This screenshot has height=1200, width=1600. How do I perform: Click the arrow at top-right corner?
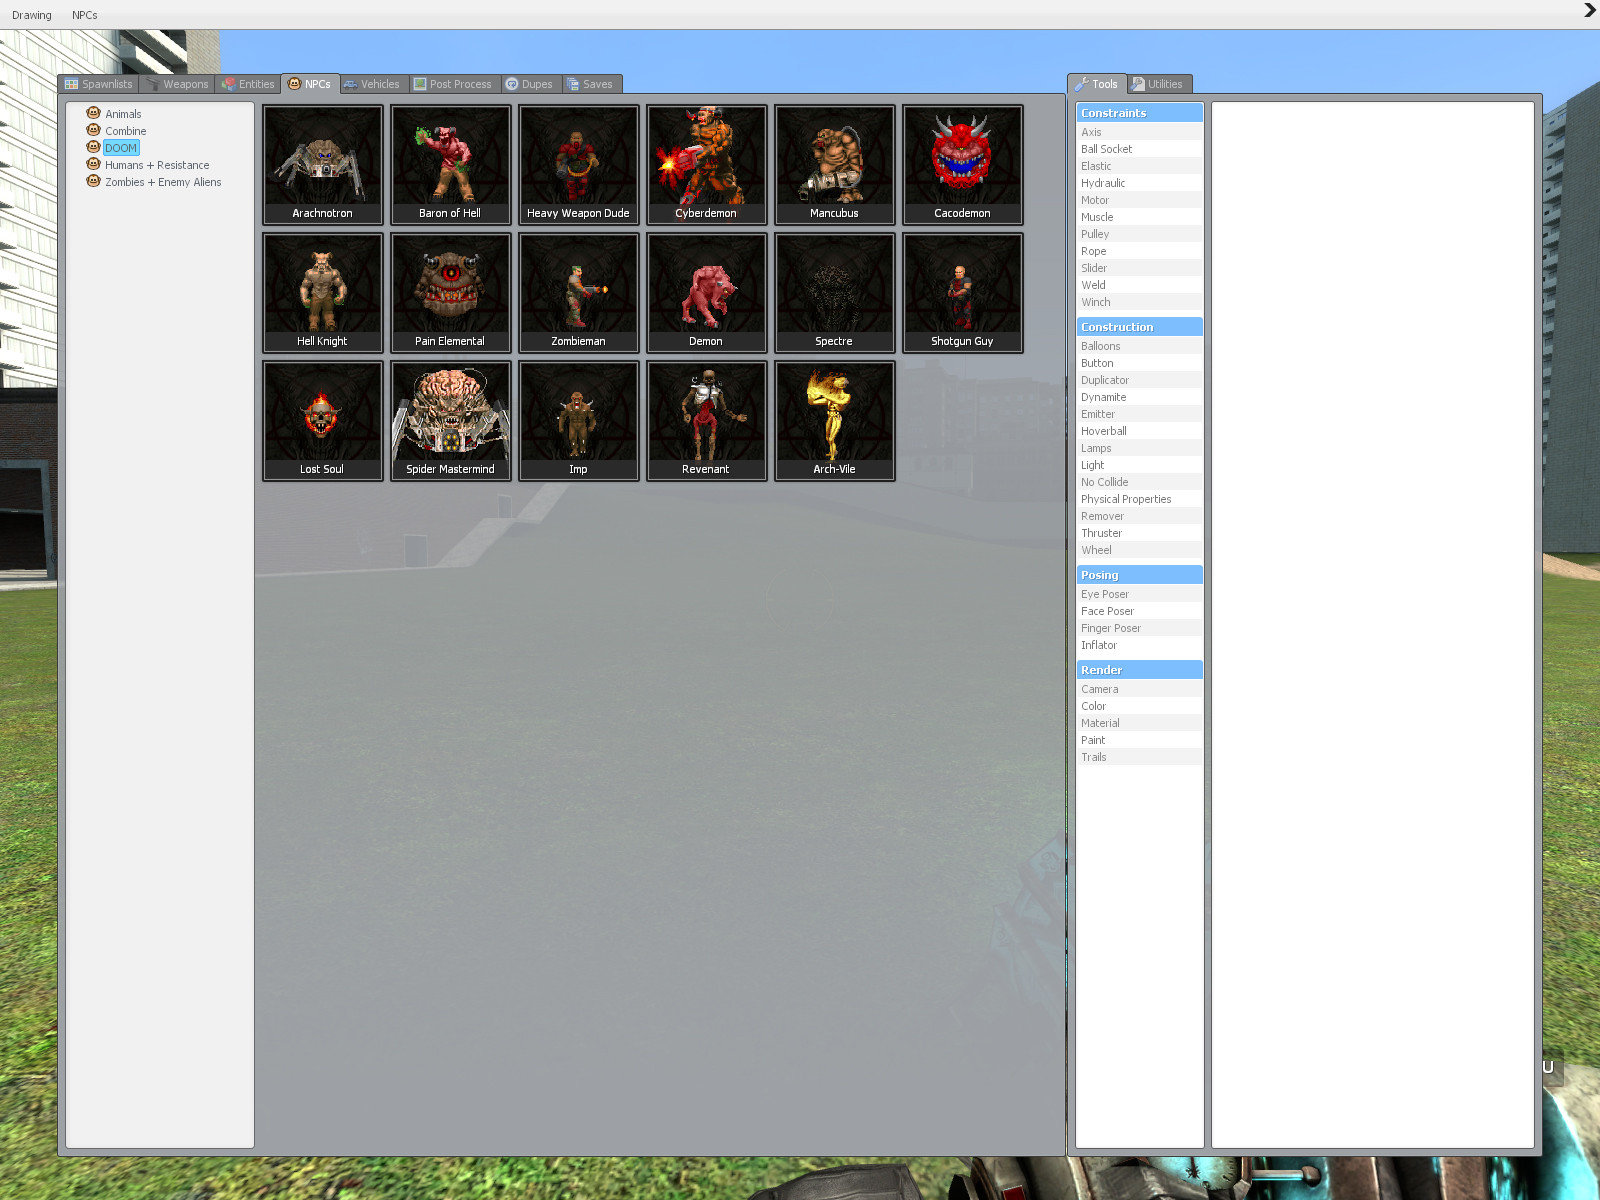click(1589, 10)
